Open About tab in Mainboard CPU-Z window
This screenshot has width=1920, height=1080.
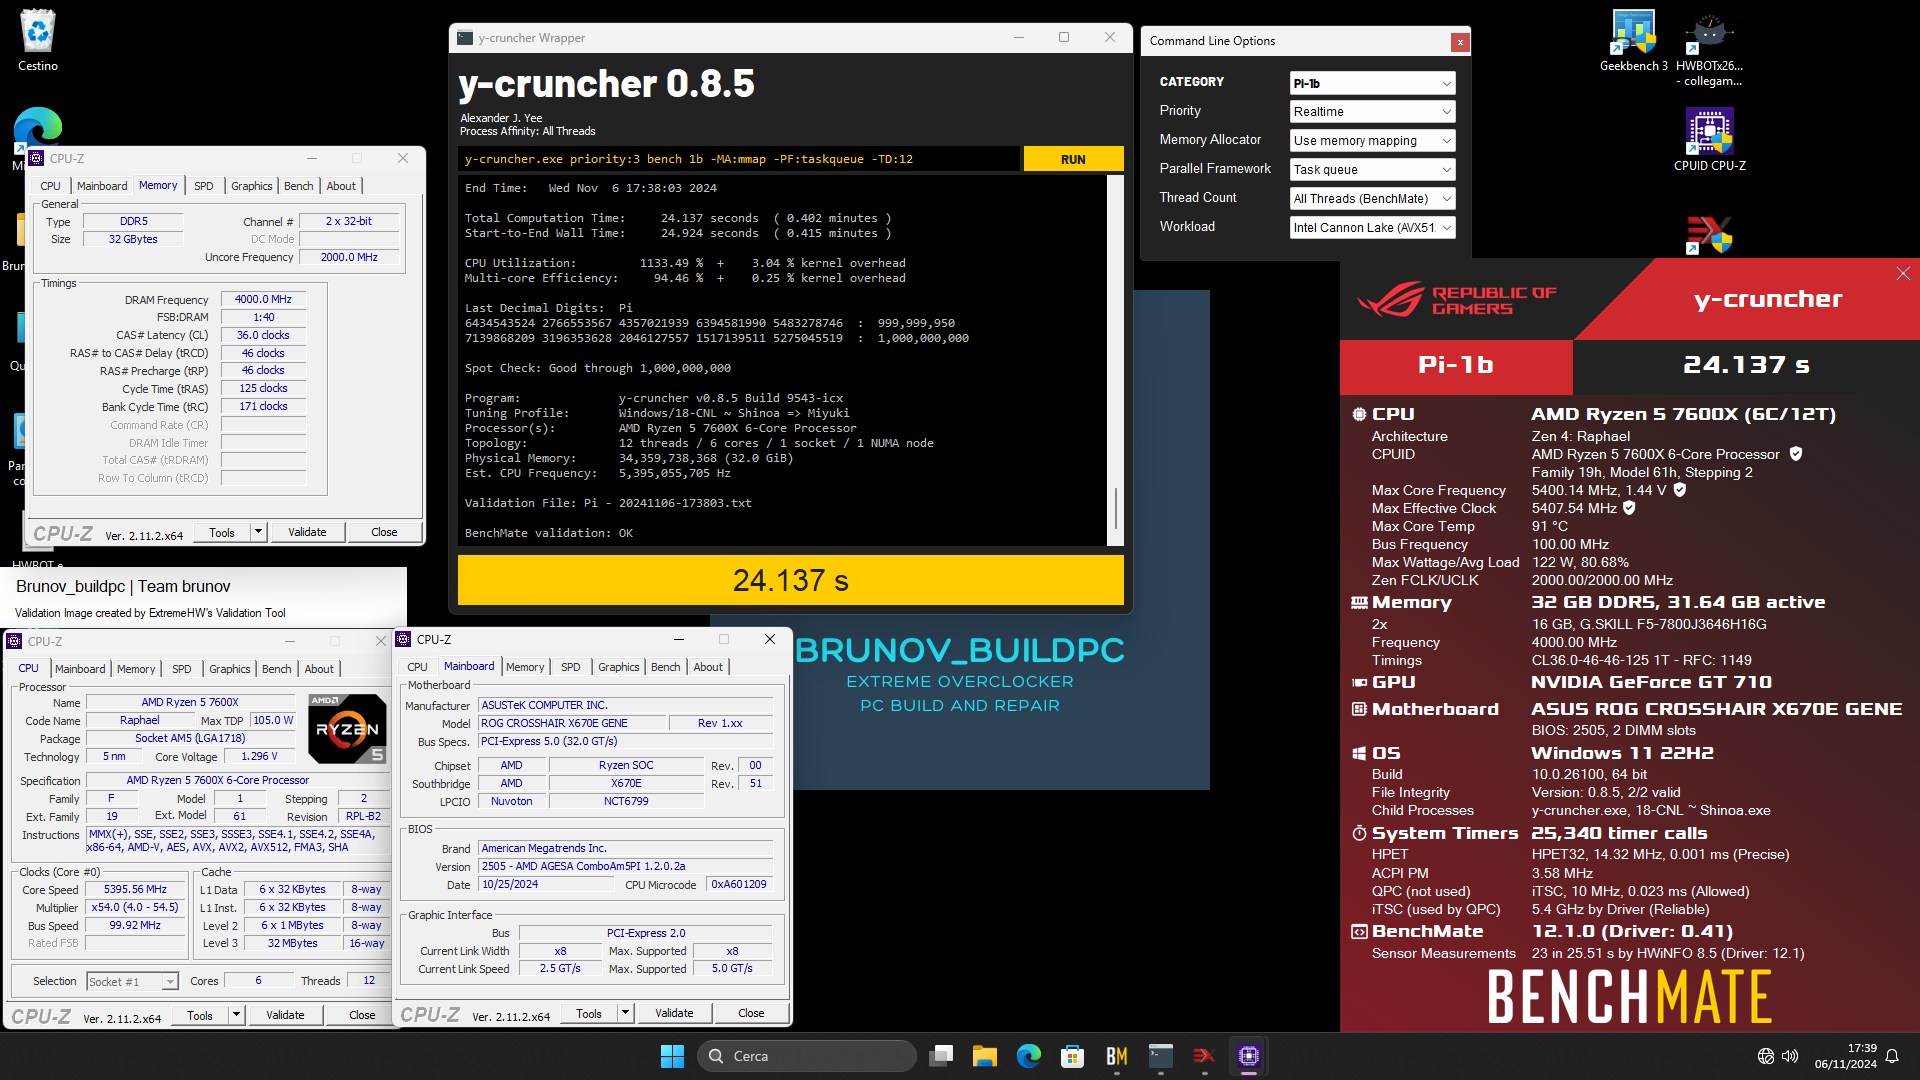(708, 667)
